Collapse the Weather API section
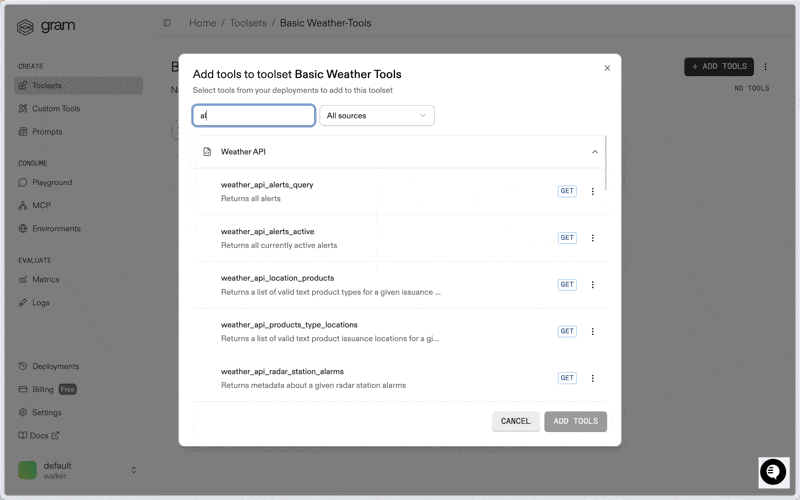The width and height of the screenshot is (800, 500). tap(594, 152)
